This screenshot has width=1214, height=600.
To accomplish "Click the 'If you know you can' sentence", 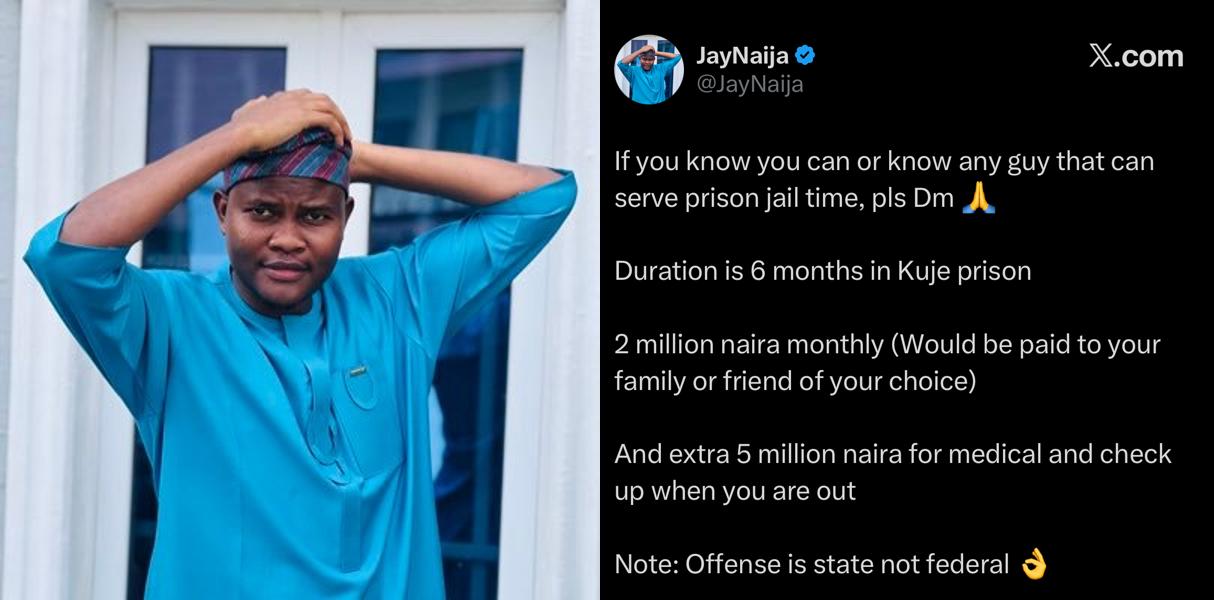I will tap(885, 180).
